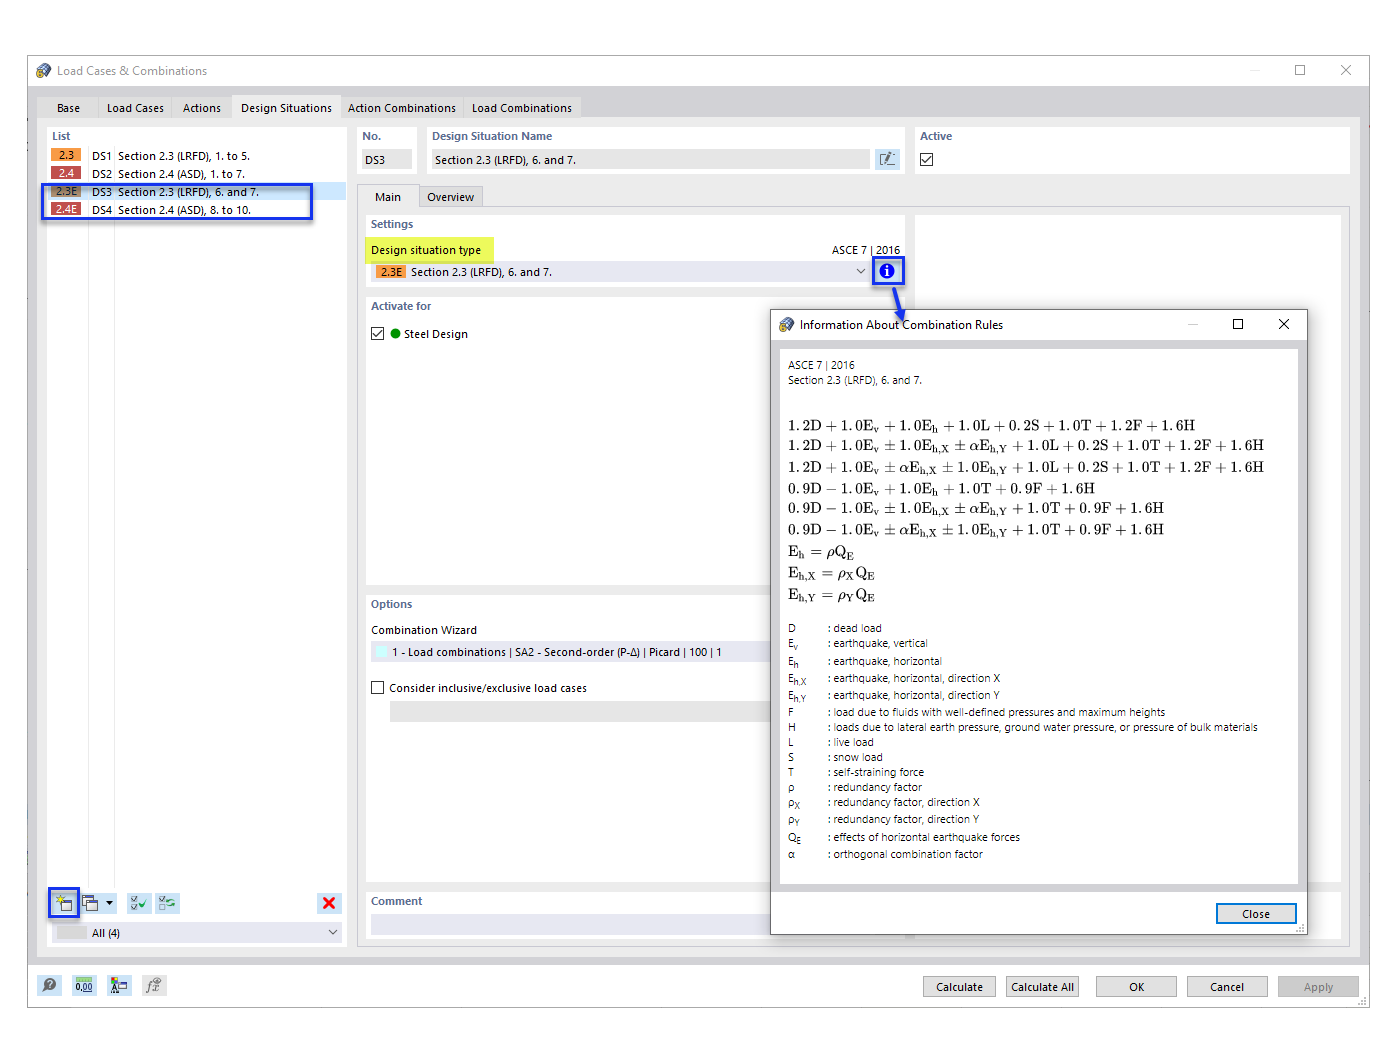
Task: Close the Information About Combination Rules dialog
Action: coord(1256,913)
